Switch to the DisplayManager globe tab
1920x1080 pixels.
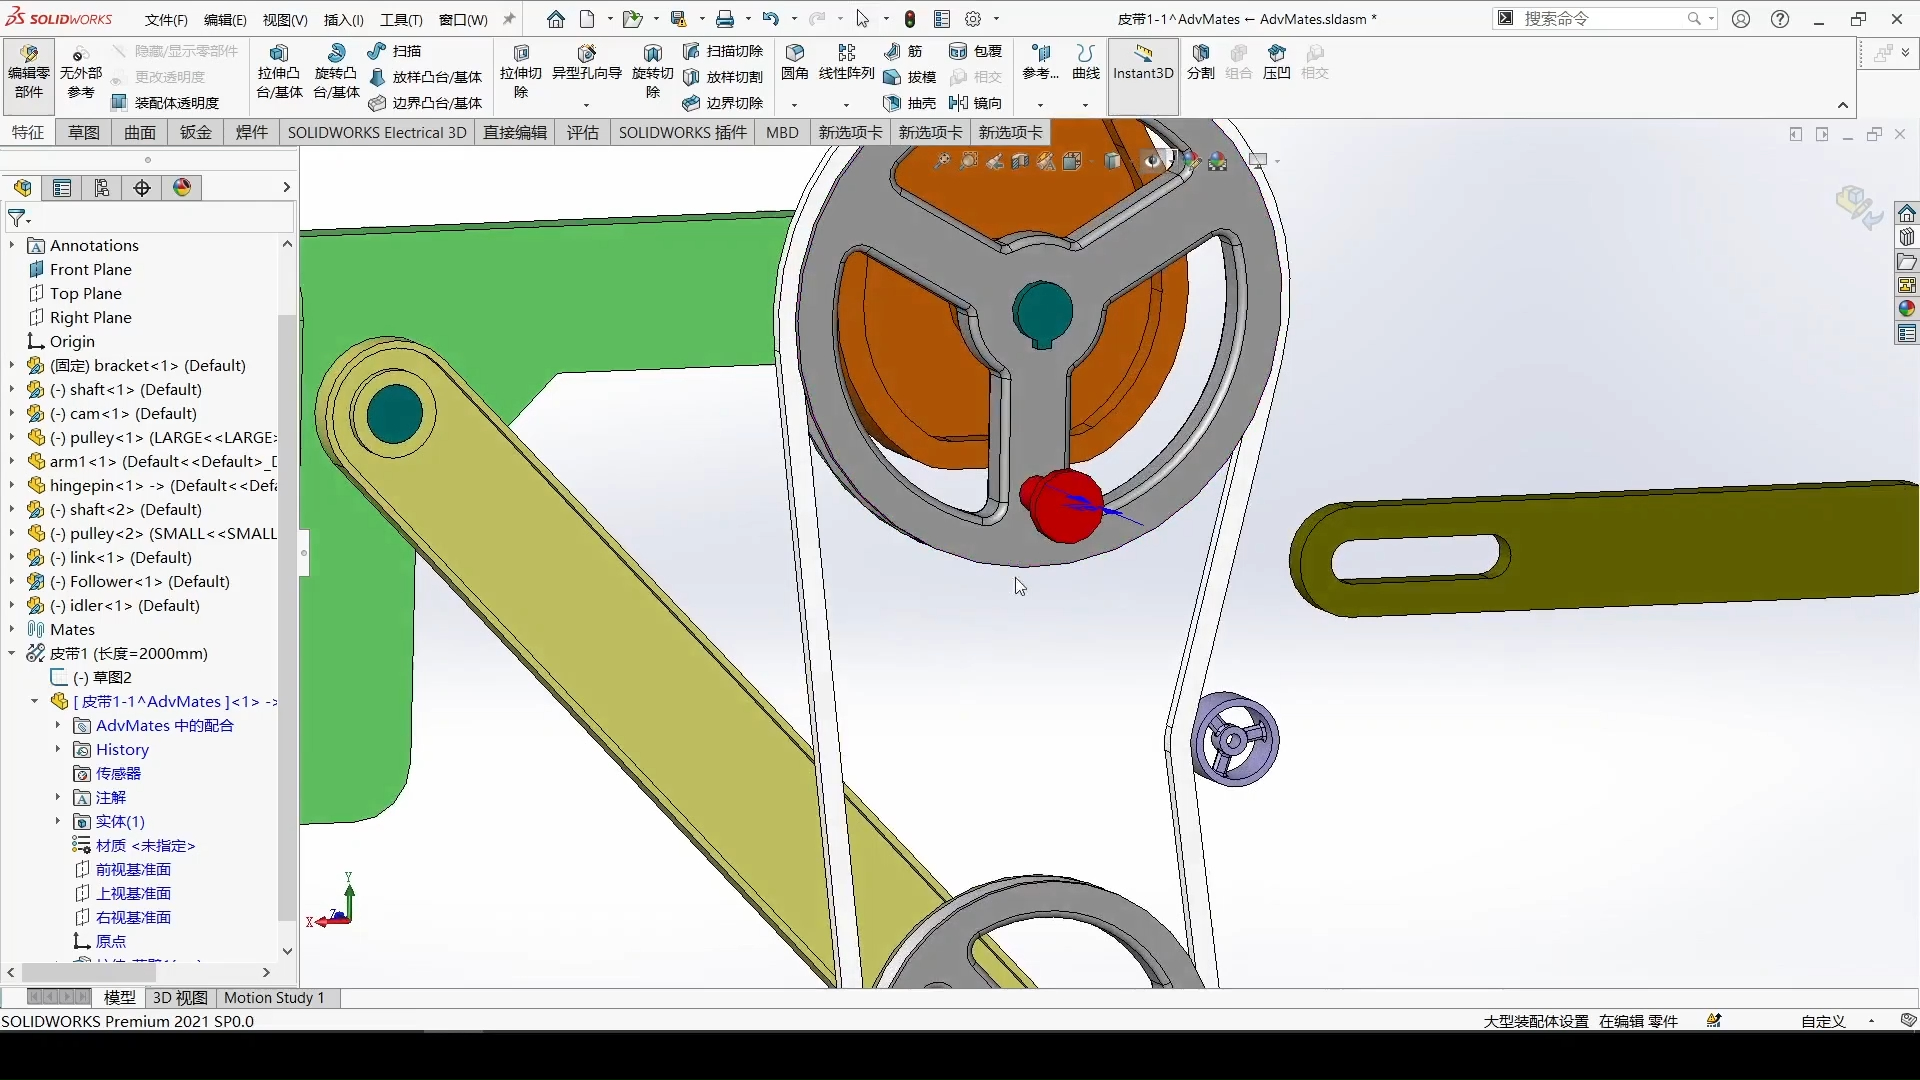tap(182, 187)
